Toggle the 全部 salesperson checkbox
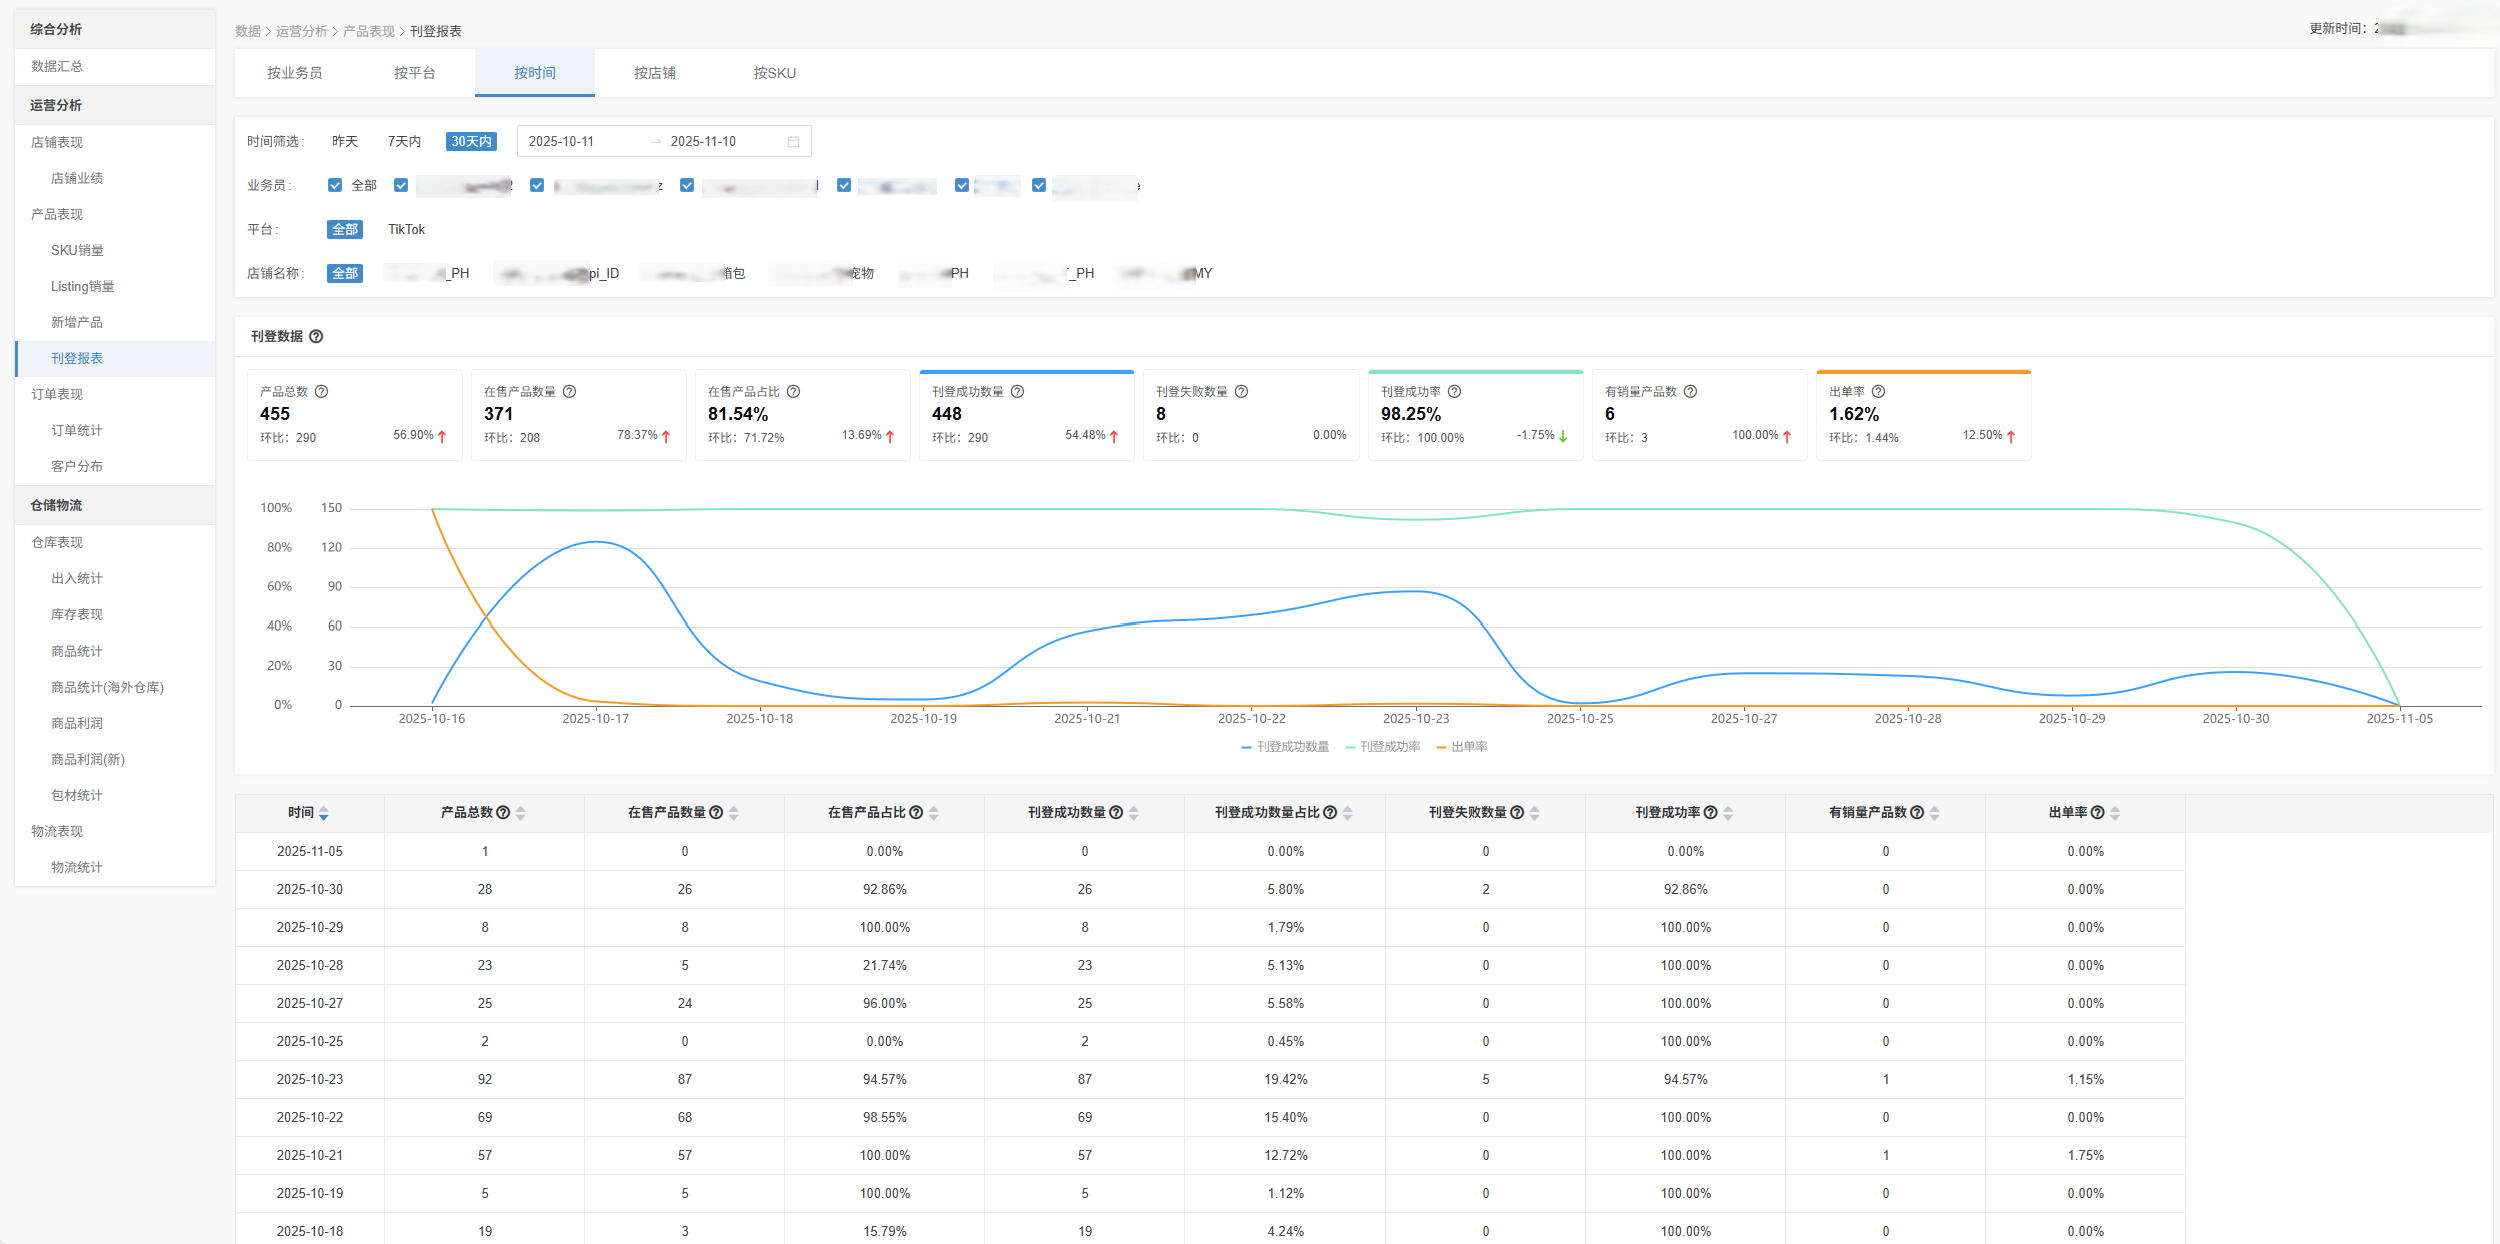2500x1244 pixels. pyautogui.click(x=335, y=186)
